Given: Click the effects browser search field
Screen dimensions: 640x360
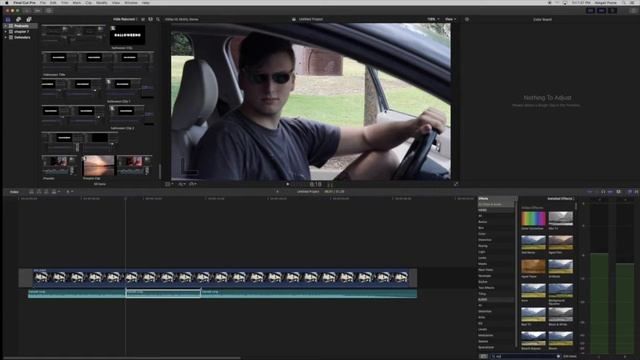Looking at the screenshot, I should [x=526, y=356].
